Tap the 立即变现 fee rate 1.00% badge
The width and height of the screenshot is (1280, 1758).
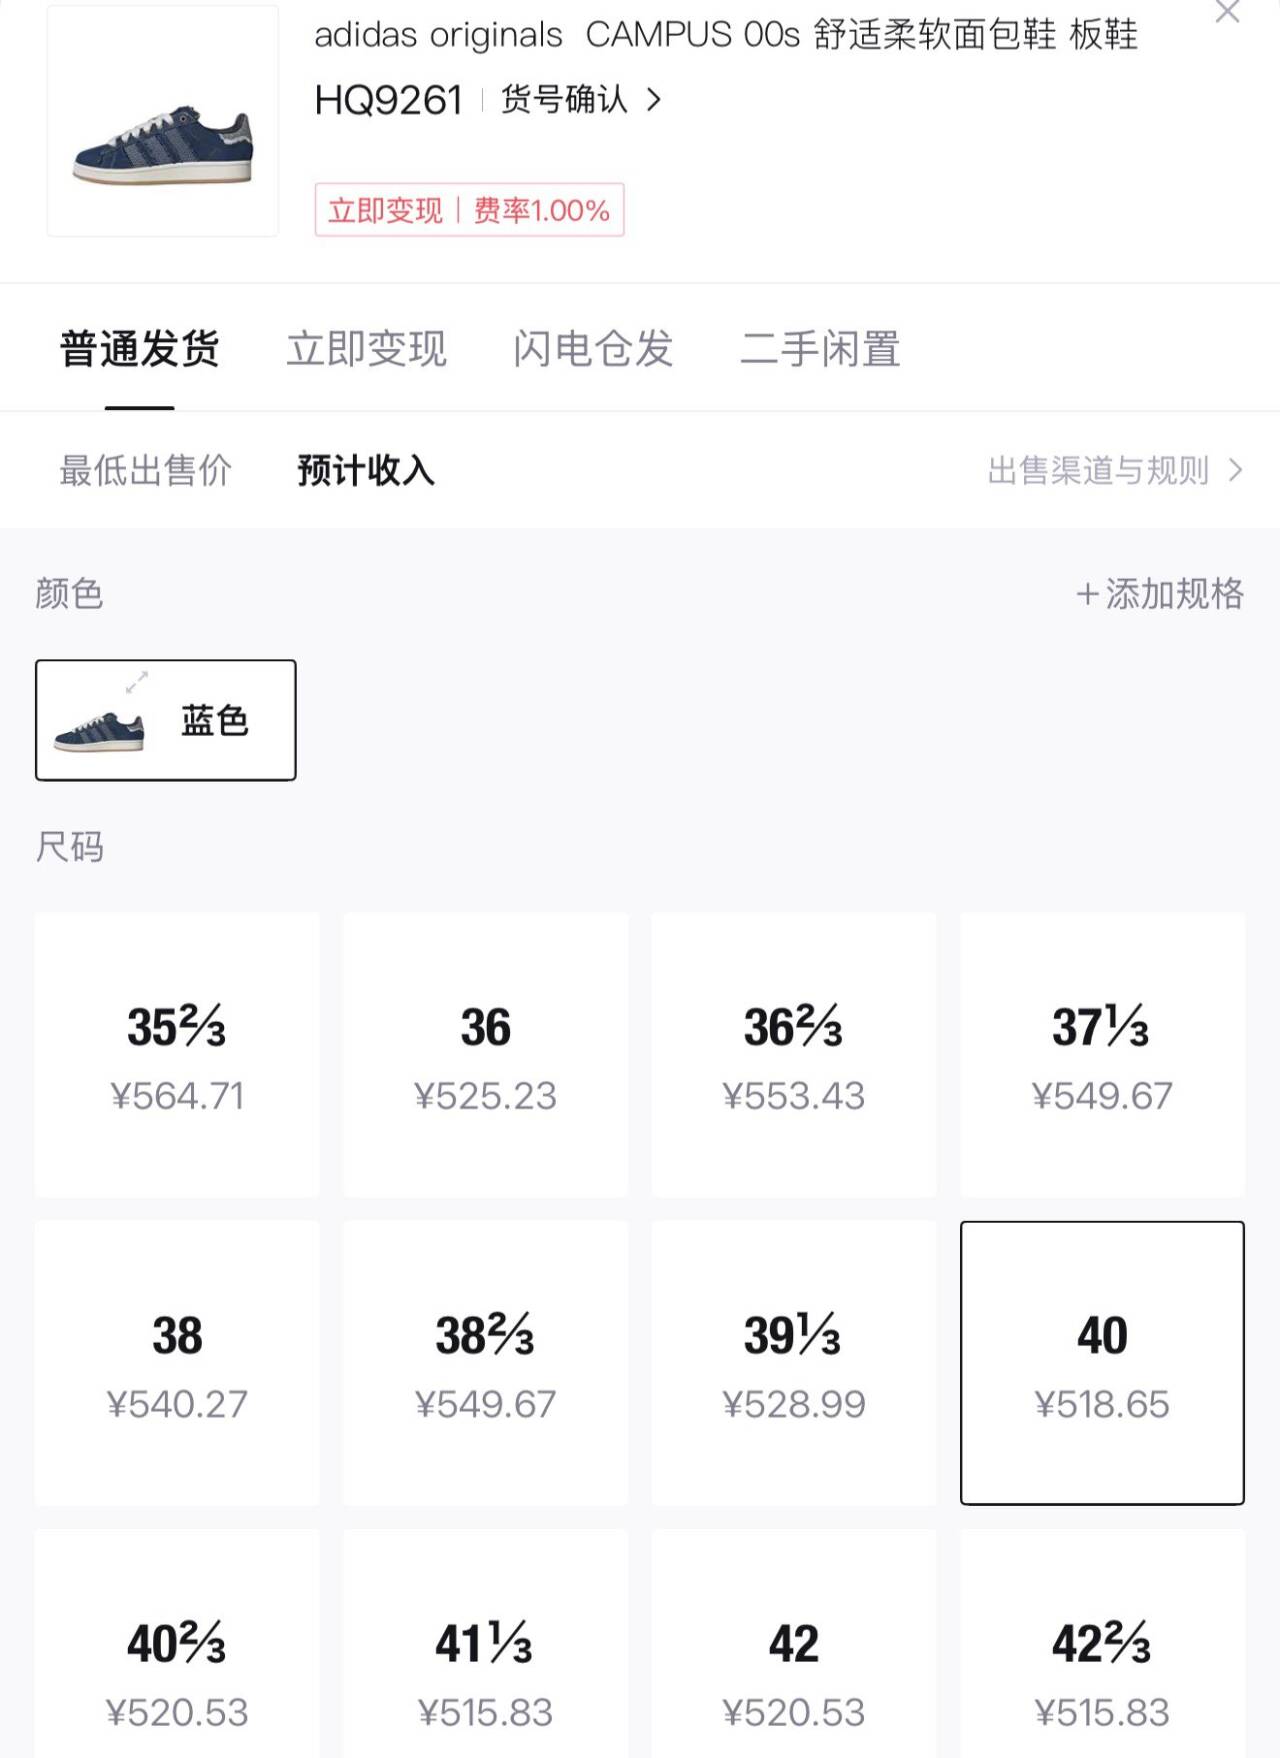469,210
